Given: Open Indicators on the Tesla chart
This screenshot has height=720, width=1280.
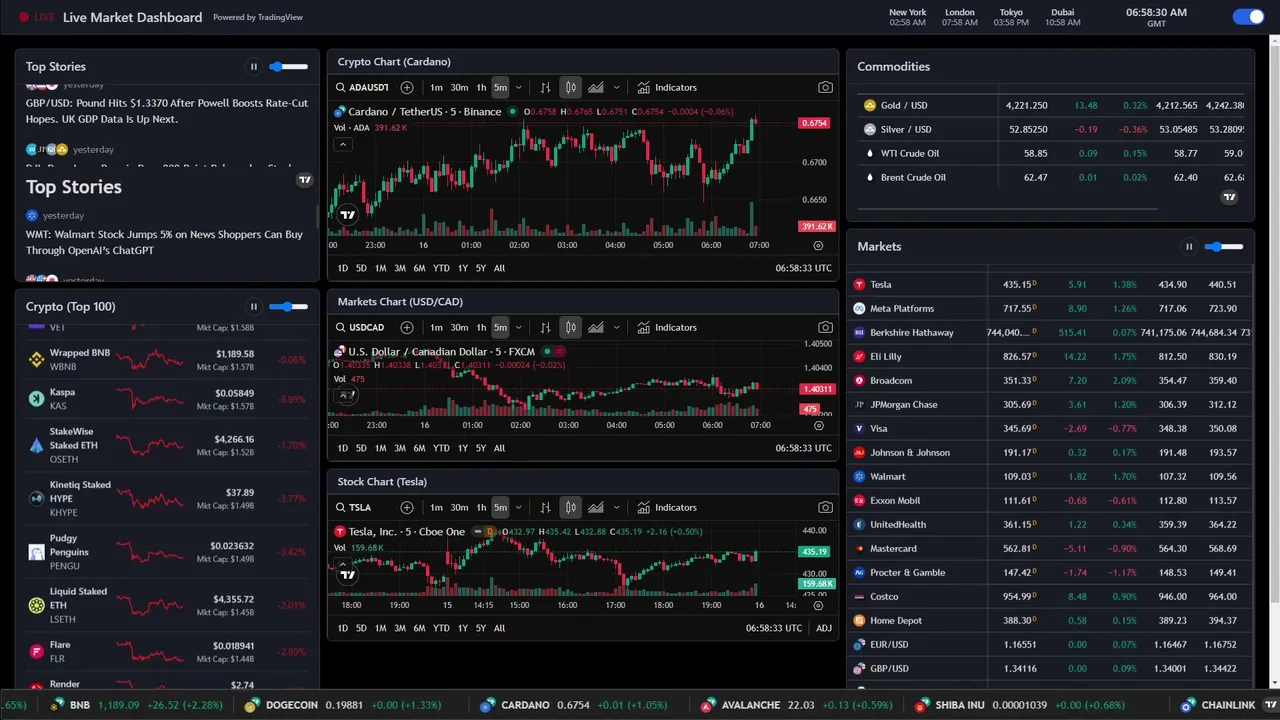Looking at the screenshot, I should tap(667, 507).
